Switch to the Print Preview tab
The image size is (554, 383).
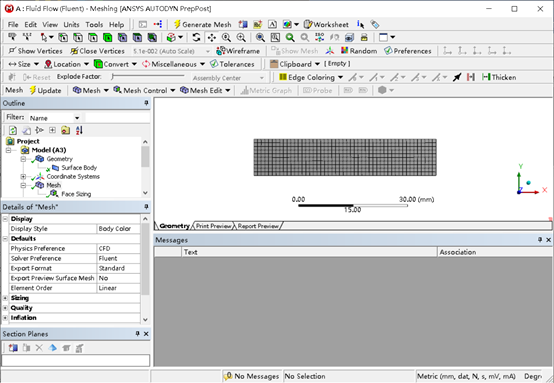(x=214, y=226)
